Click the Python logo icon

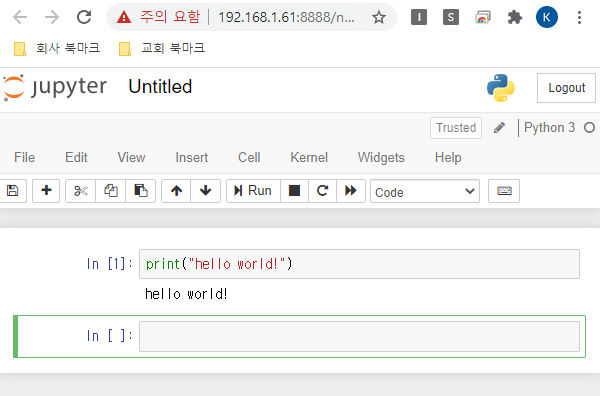click(x=501, y=88)
